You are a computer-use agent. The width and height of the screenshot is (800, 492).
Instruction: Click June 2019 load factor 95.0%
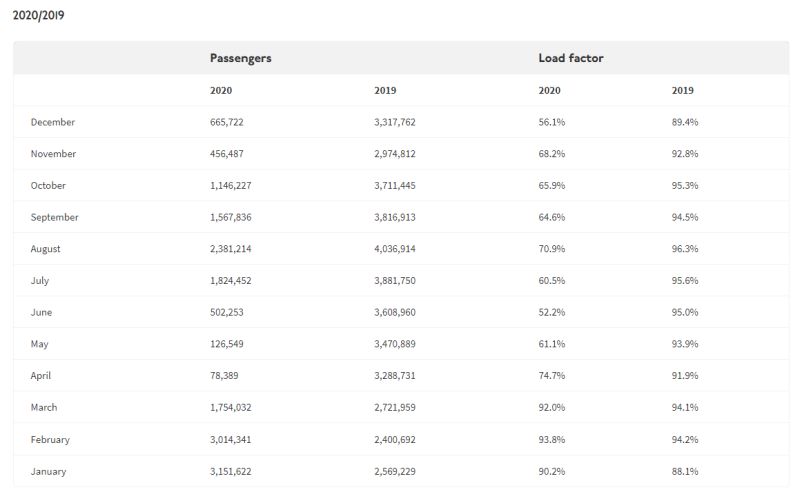click(685, 312)
